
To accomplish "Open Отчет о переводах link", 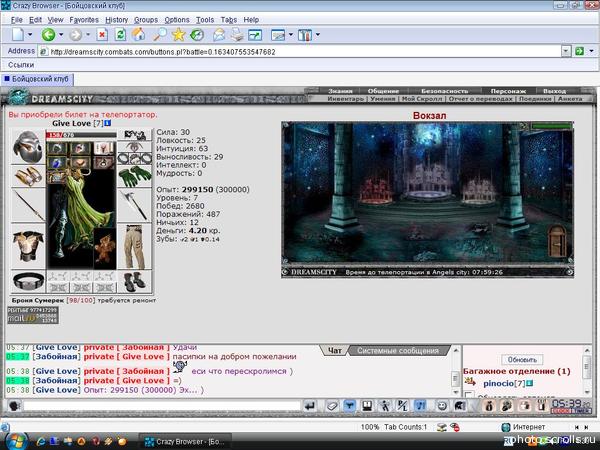I will [480, 99].
